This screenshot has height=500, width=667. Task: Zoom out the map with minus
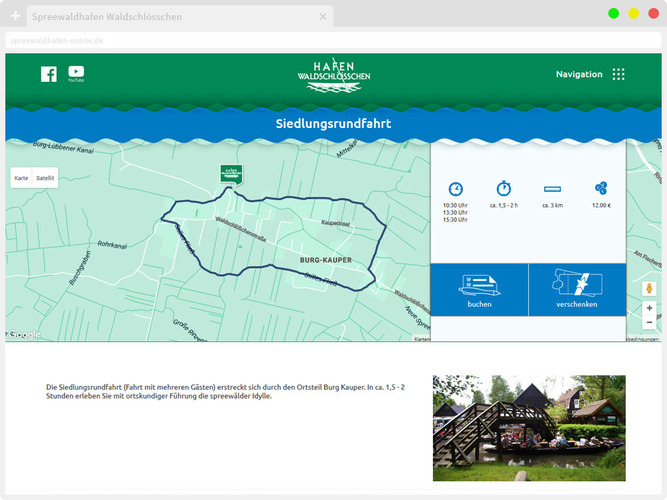pos(649,323)
